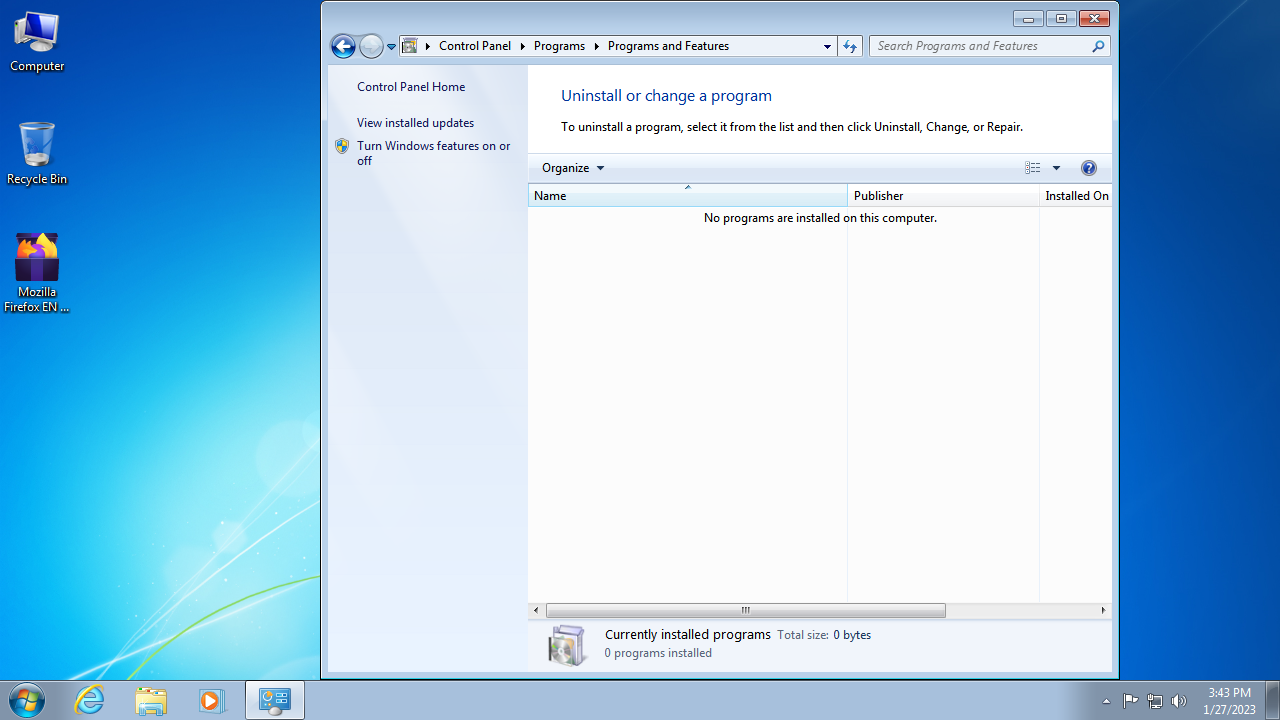The height and width of the screenshot is (720, 1280).
Task: Click the Control Panel address bar icon
Action: [x=409, y=46]
